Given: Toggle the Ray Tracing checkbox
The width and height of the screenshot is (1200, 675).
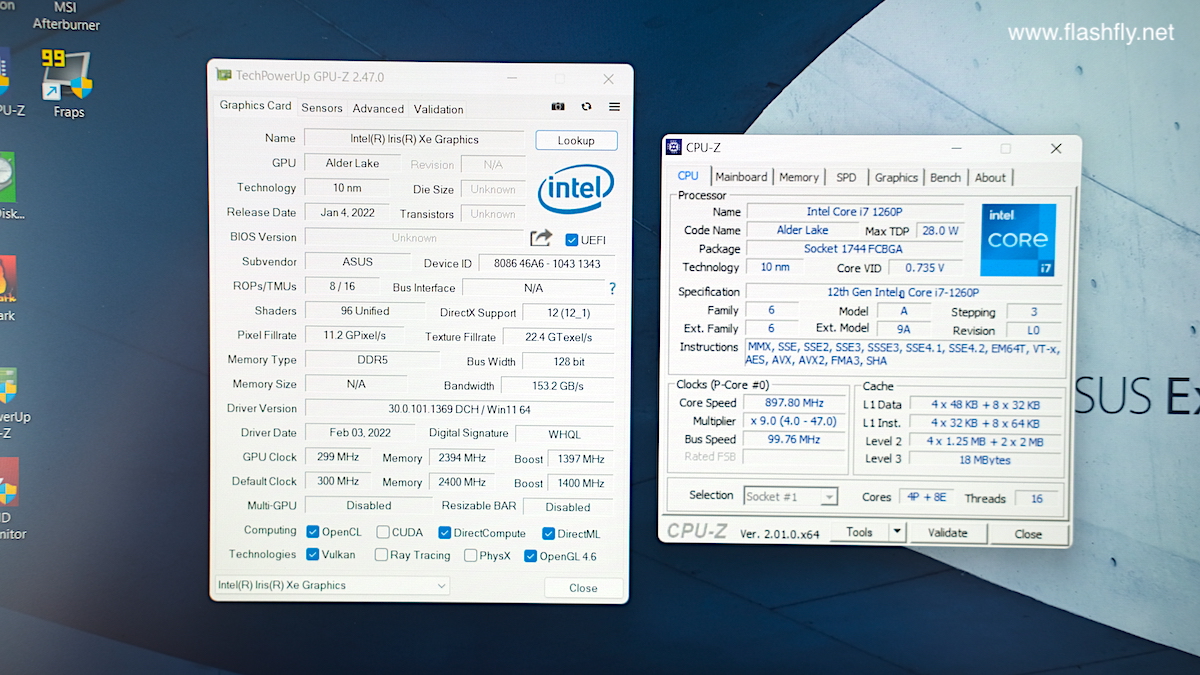Looking at the screenshot, I should 381,555.
